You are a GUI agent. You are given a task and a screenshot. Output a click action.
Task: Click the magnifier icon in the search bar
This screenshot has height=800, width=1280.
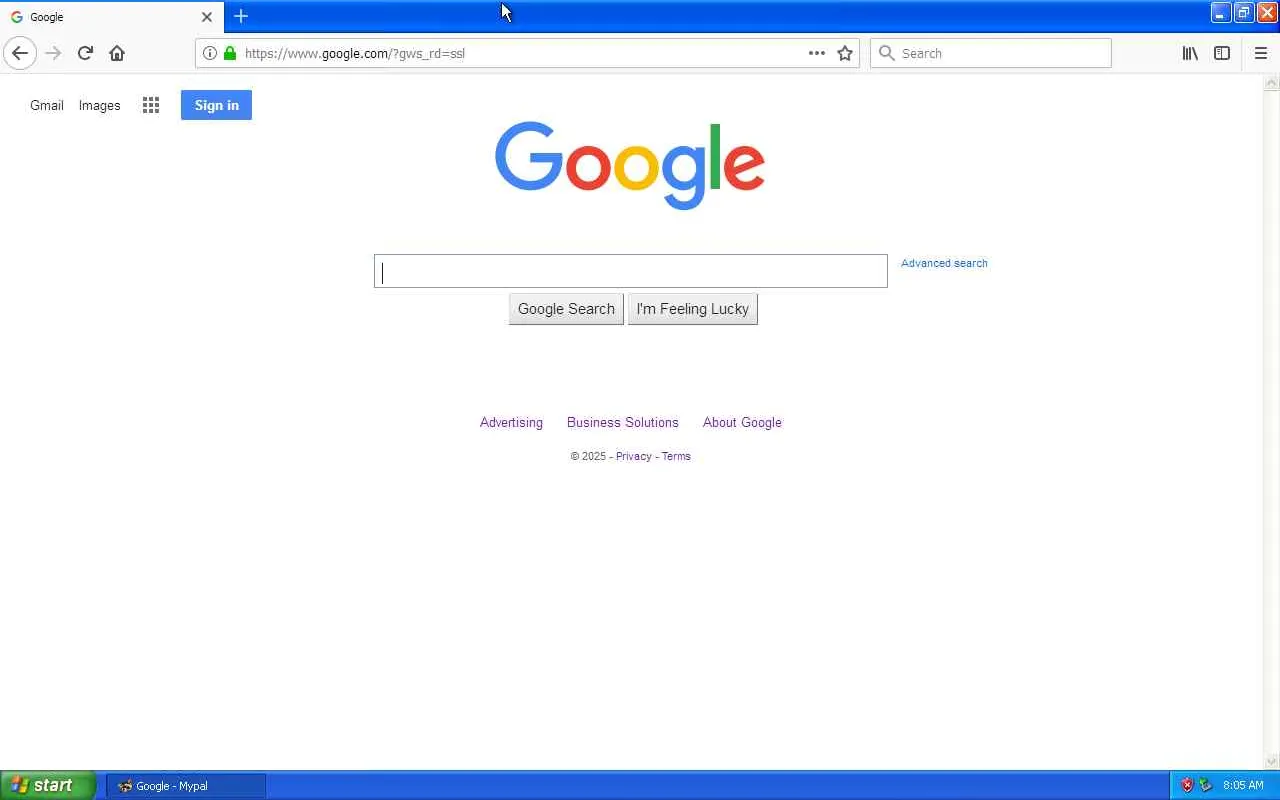point(886,53)
